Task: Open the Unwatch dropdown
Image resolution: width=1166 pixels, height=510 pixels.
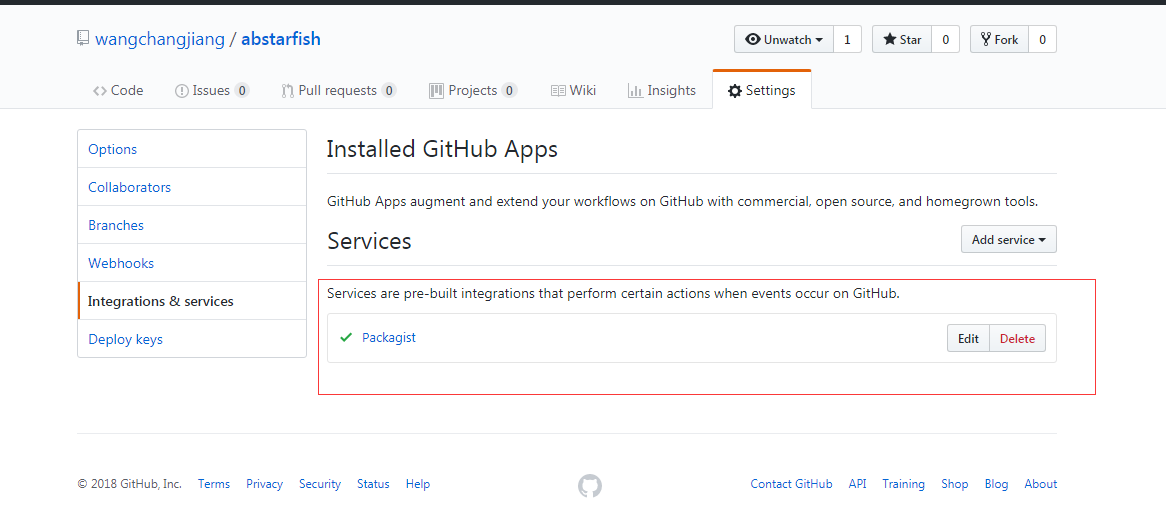Action: [x=784, y=39]
